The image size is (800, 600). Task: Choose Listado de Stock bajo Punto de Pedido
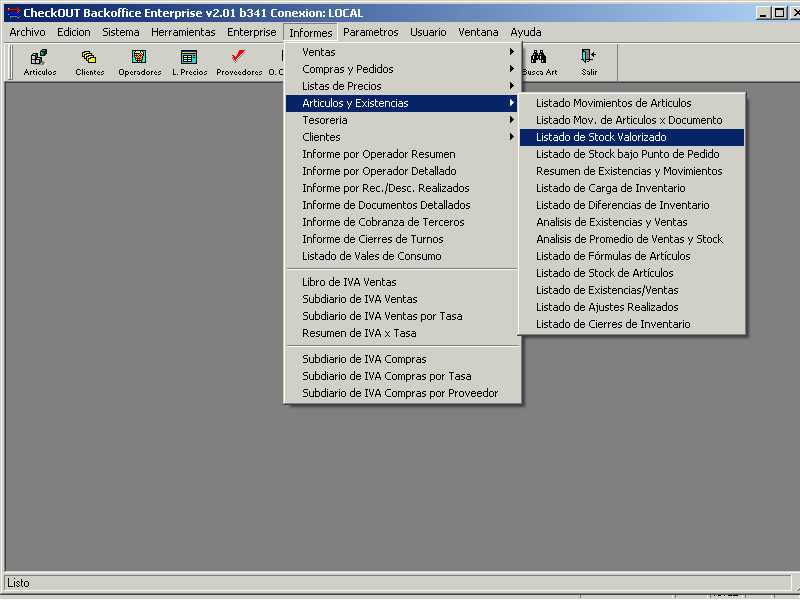click(x=632, y=154)
